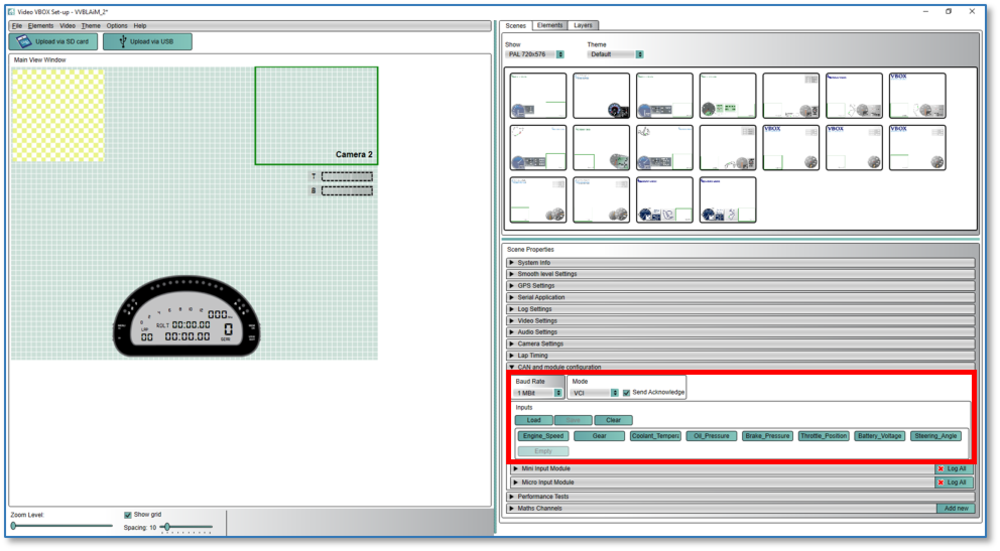
Task: Click the Empty input channel slot
Action: pos(543,452)
